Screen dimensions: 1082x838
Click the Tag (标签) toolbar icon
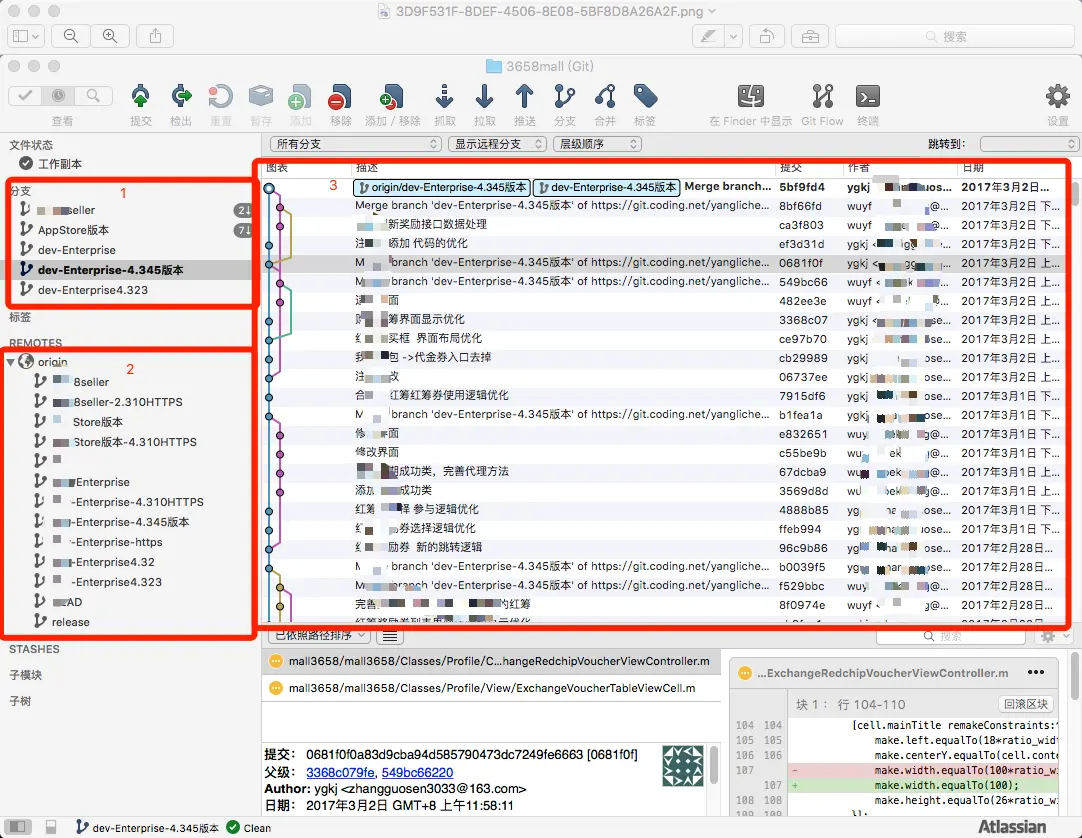click(645, 97)
